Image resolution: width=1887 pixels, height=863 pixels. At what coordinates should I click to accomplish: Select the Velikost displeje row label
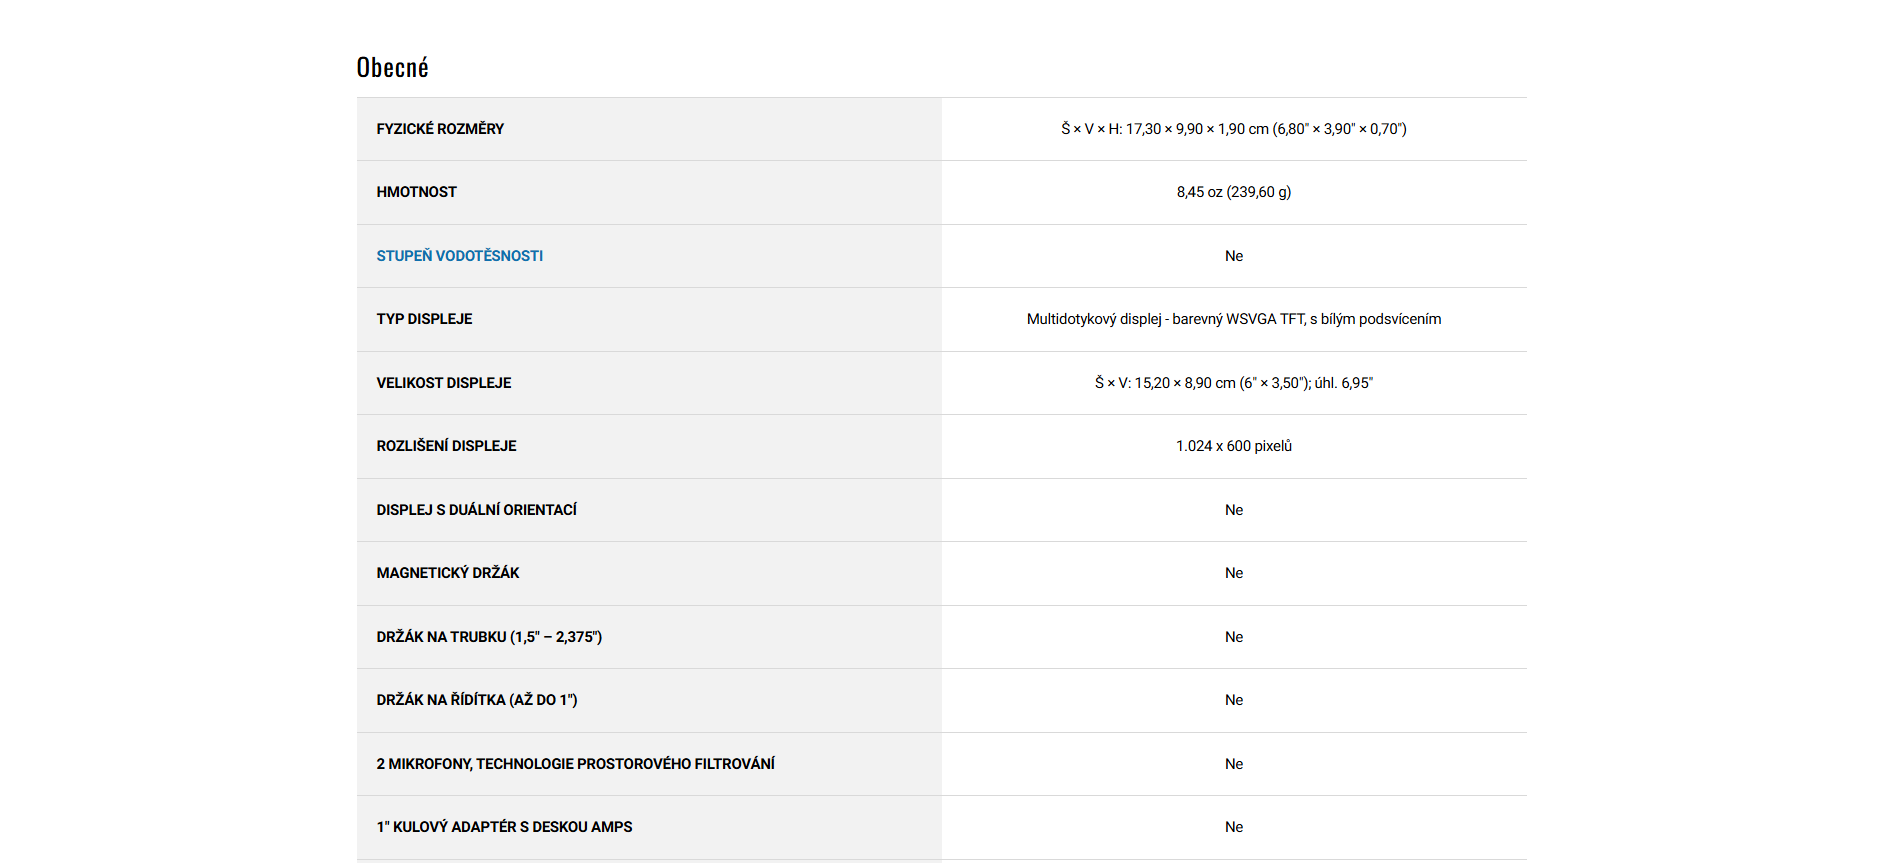tap(443, 383)
